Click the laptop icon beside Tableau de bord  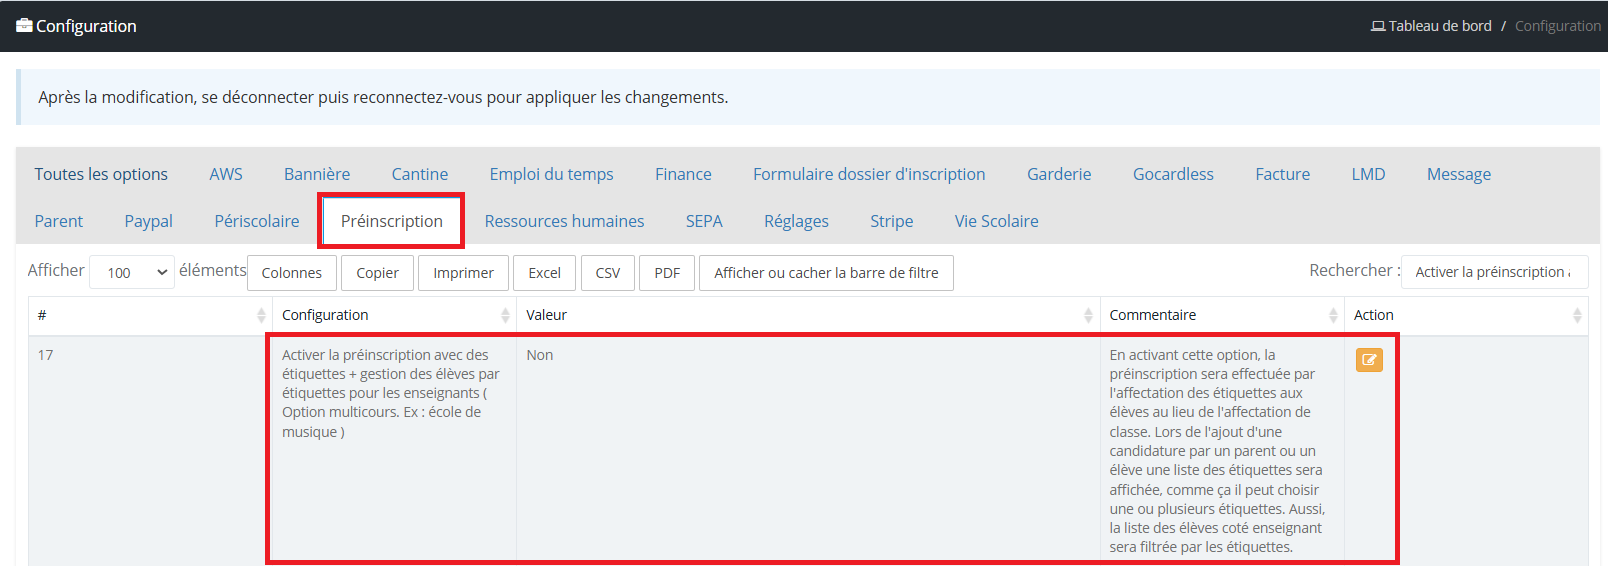click(1378, 26)
